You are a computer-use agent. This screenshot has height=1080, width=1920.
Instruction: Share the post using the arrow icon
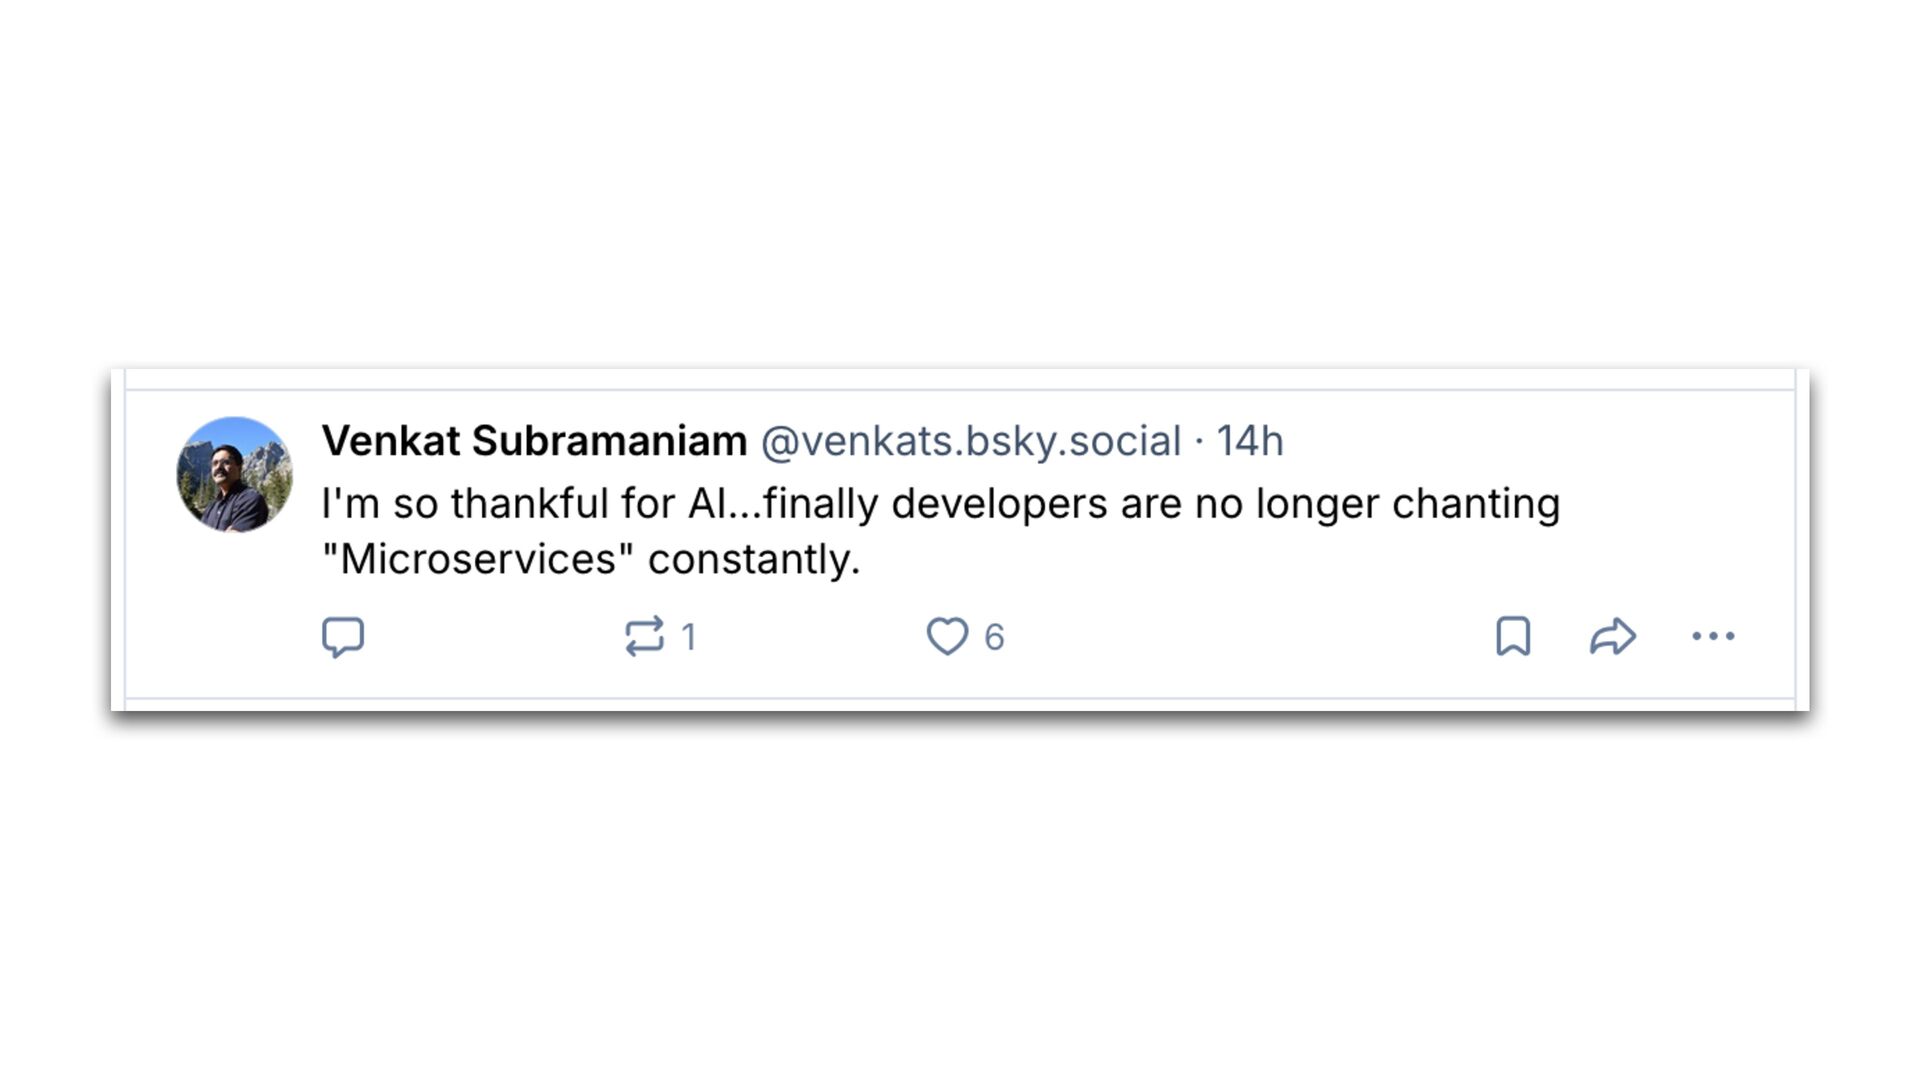pyautogui.click(x=1612, y=637)
